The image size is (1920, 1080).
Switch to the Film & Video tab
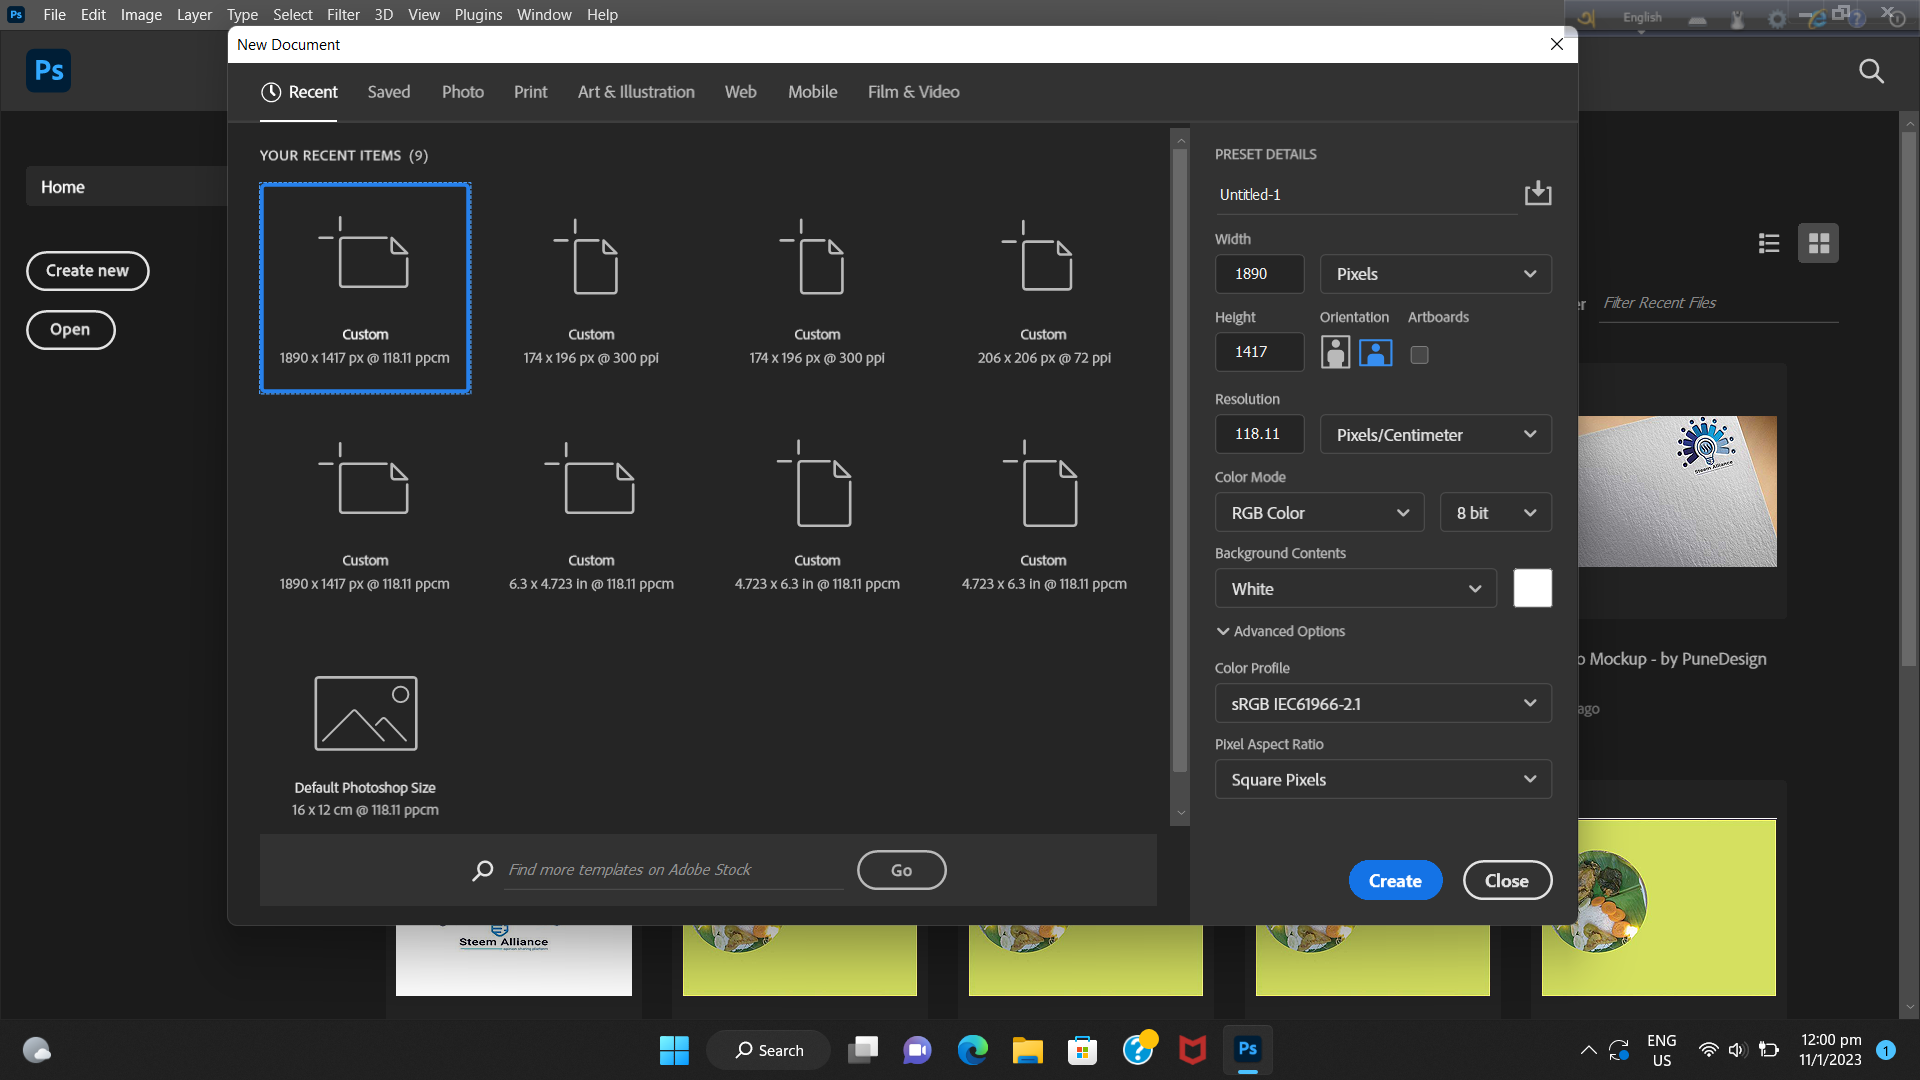[912, 92]
